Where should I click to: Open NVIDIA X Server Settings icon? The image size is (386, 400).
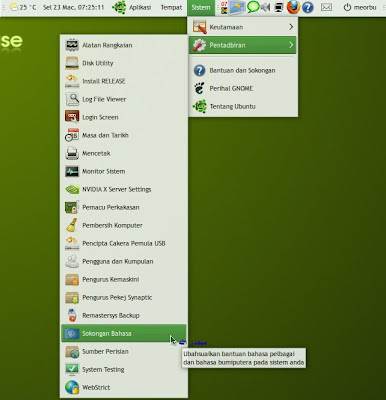point(72,189)
